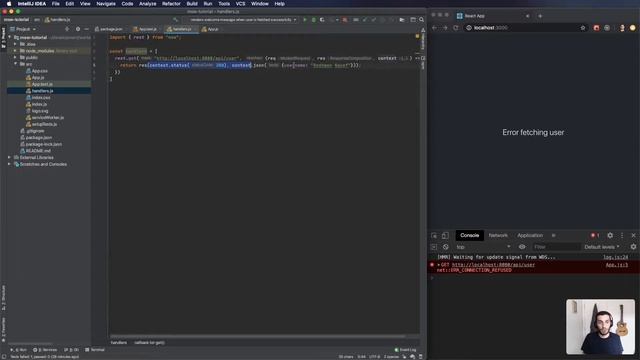Expand the node_modules folder

(16, 51)
